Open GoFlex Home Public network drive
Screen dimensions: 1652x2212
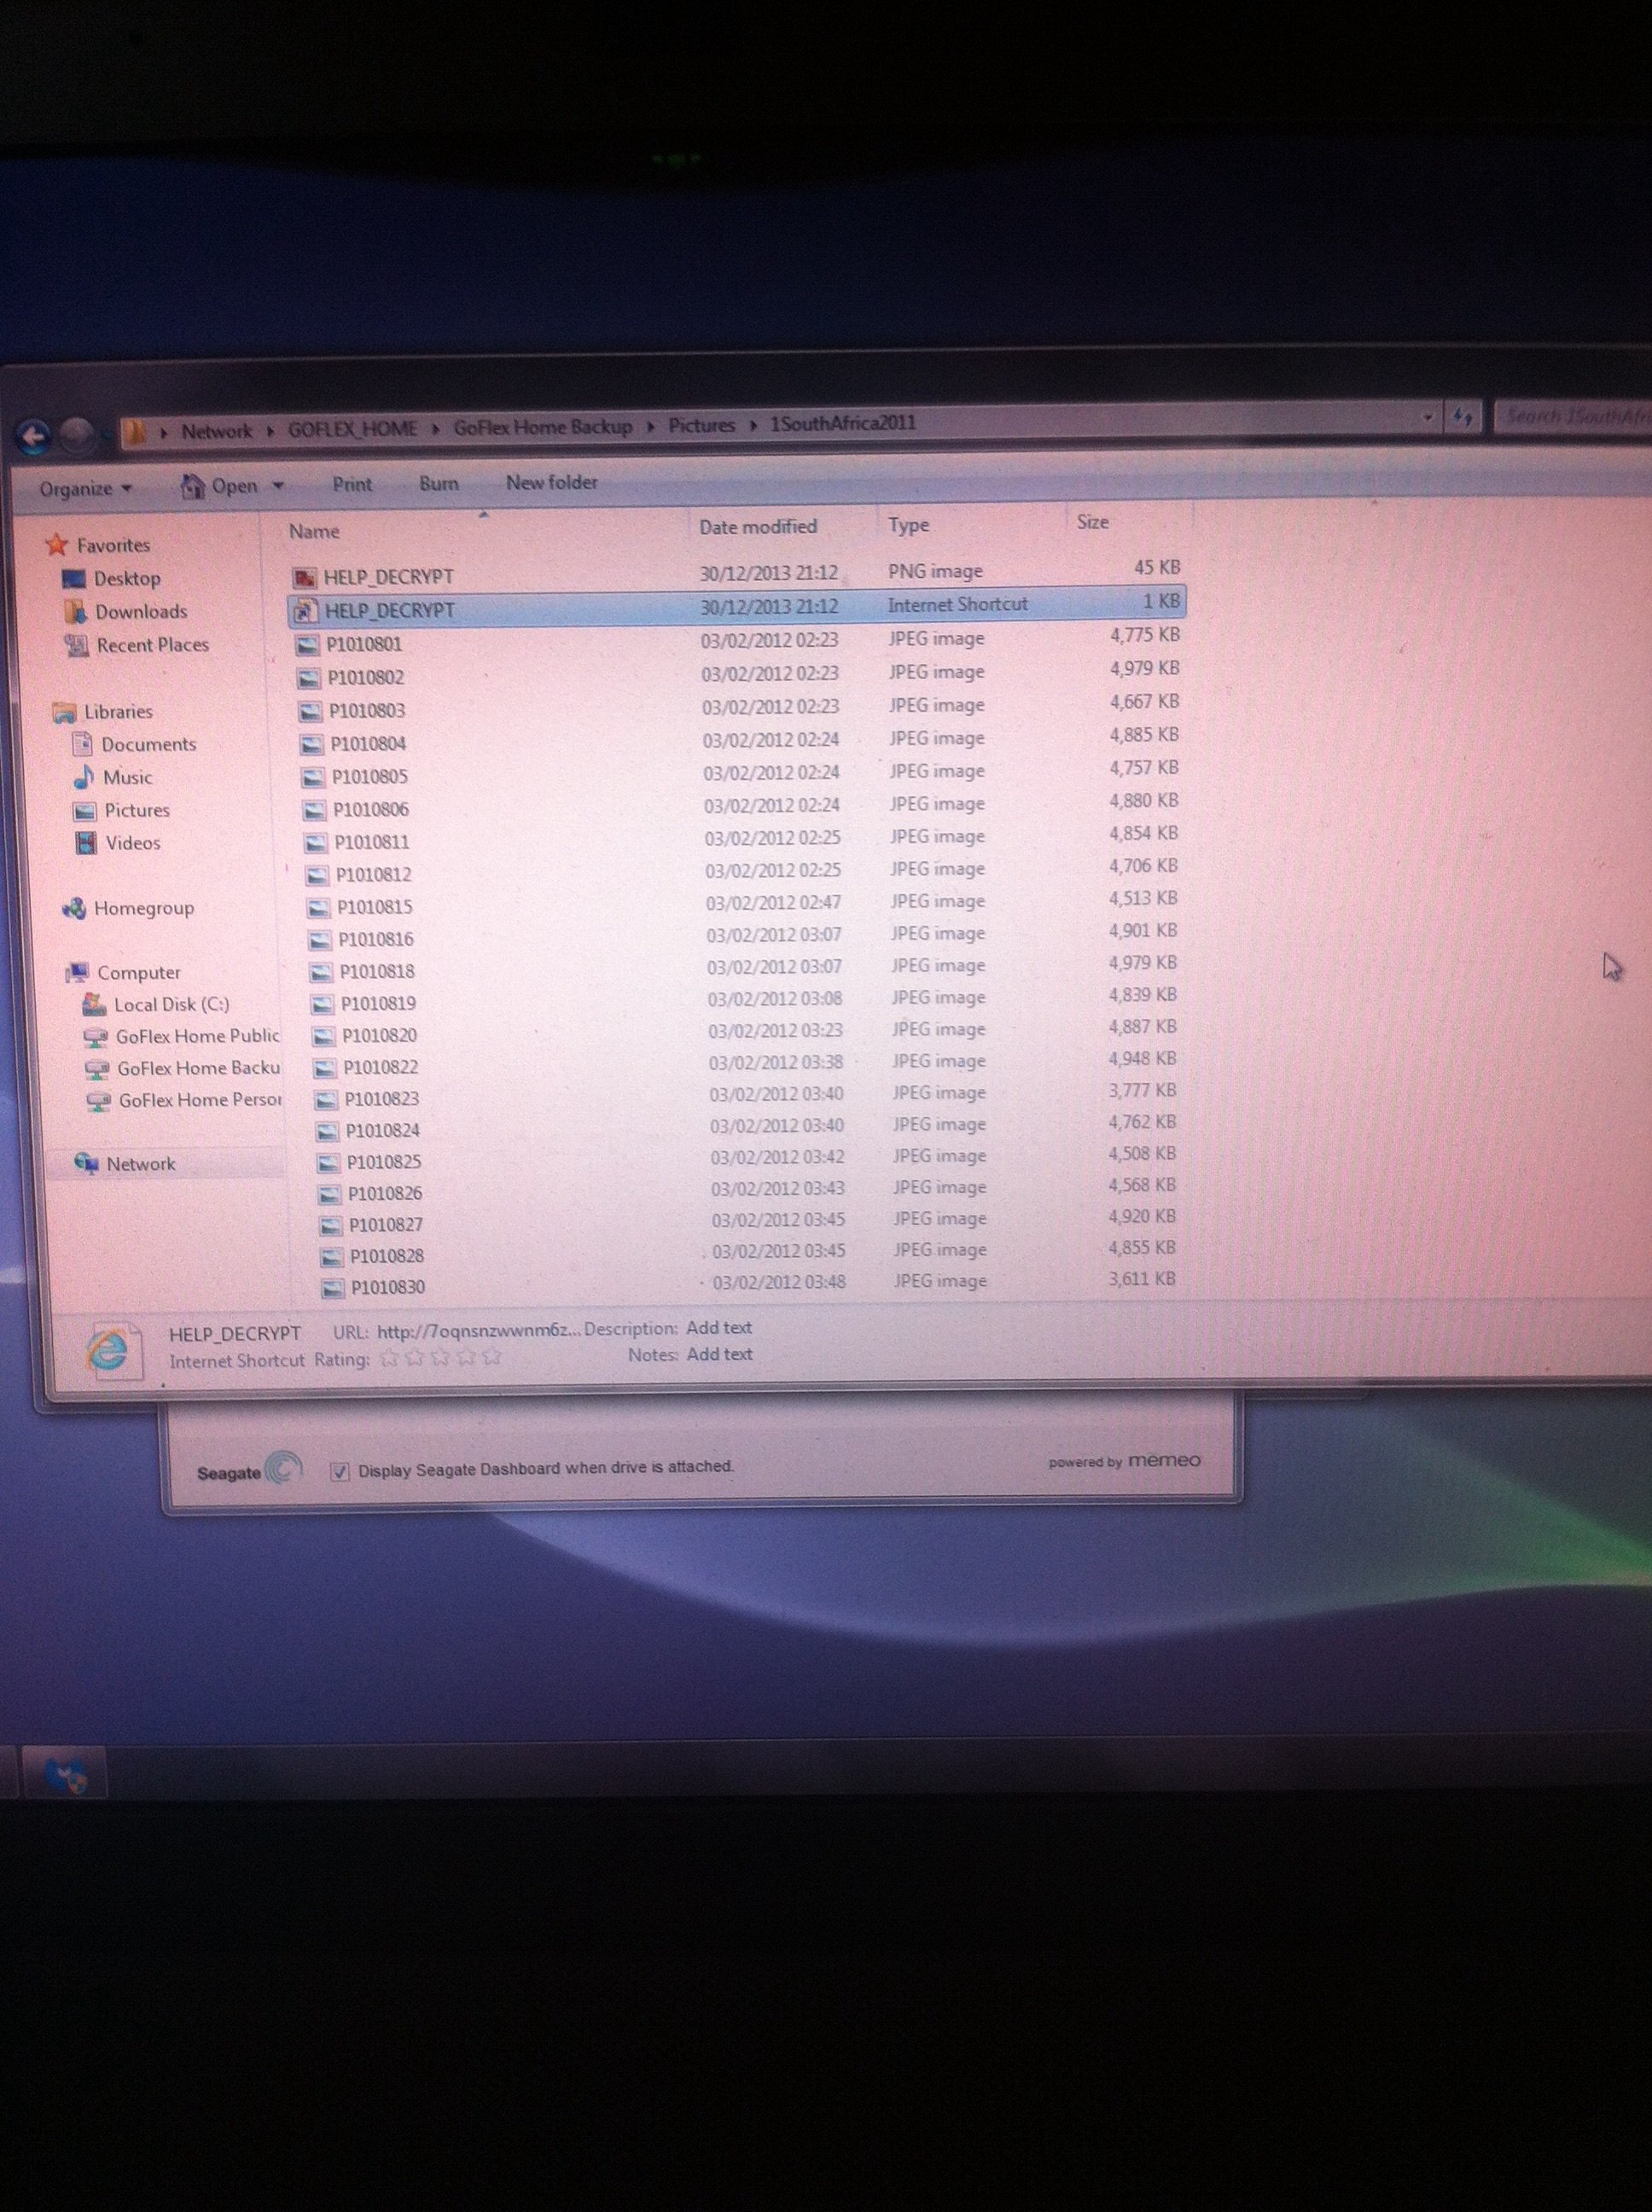196,1036
